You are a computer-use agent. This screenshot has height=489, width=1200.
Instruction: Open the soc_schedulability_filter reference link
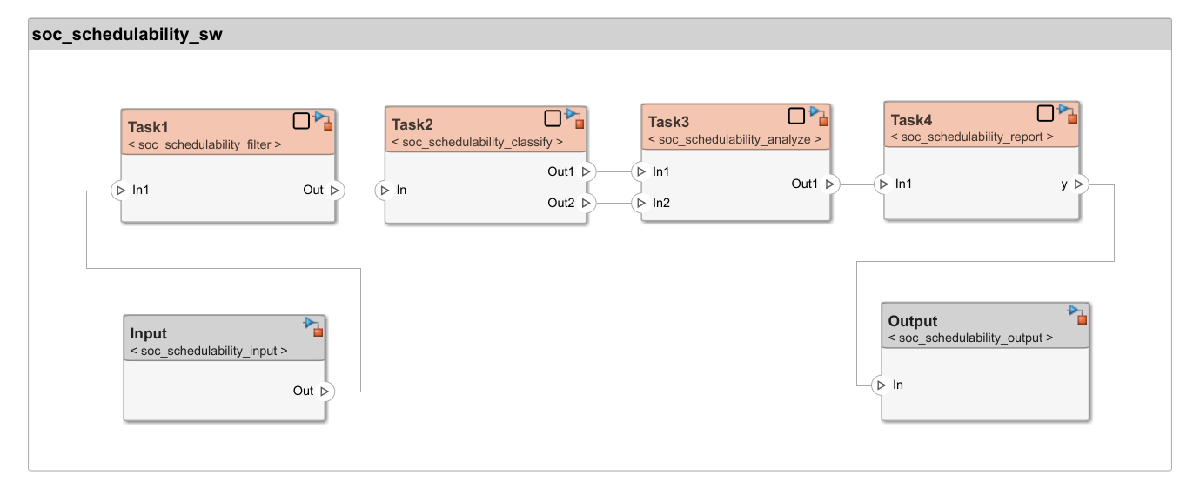pos(205,145)
